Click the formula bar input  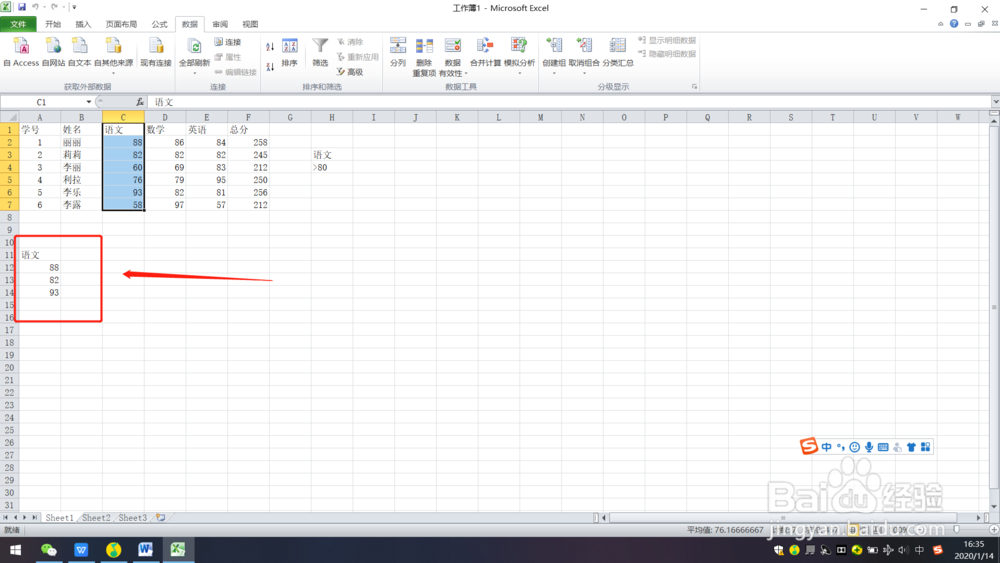[x=571, y=102]
